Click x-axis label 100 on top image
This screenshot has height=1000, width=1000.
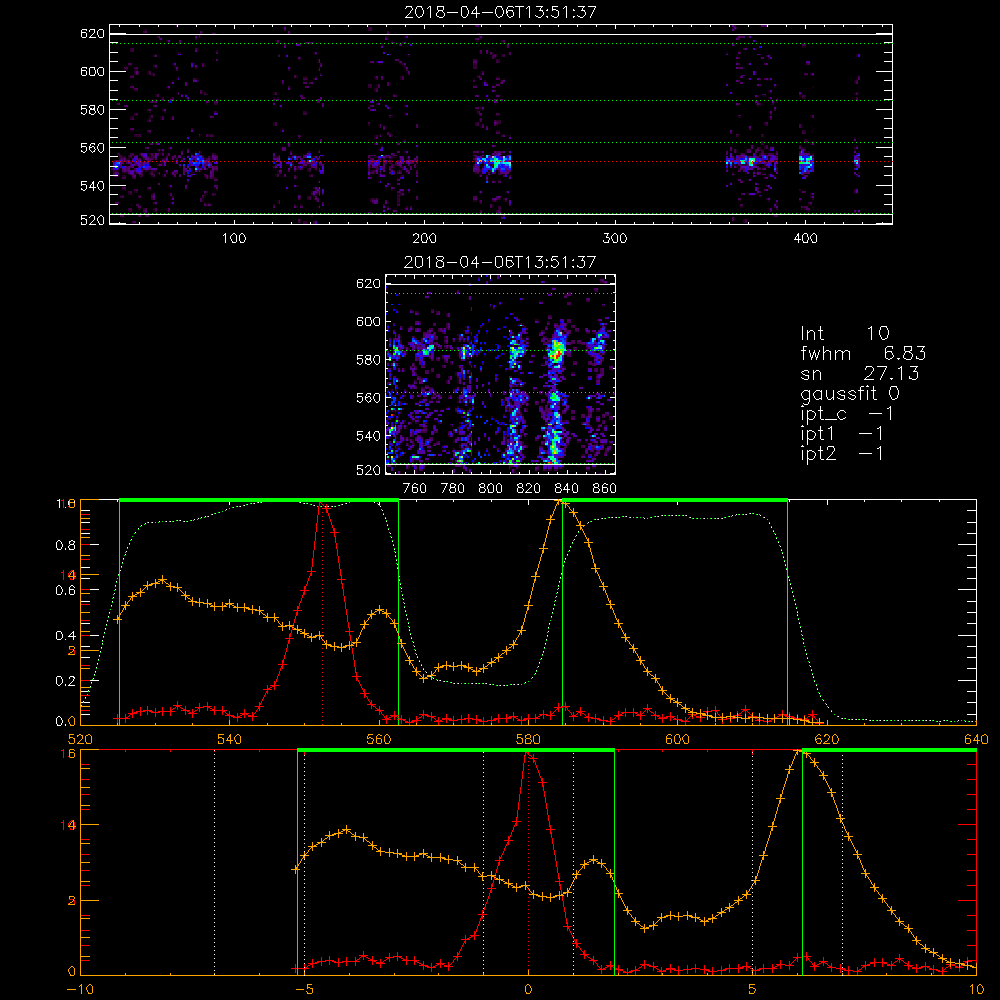[x=234, y=239]
